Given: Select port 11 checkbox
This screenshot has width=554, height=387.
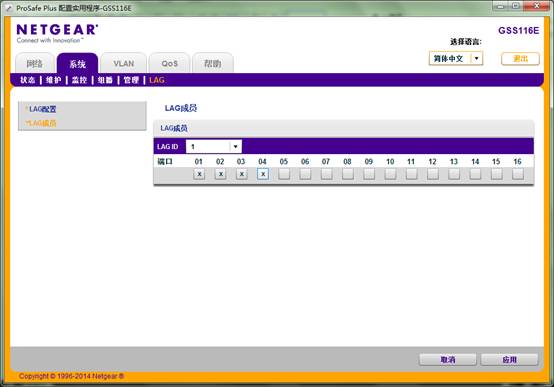Looking at the screenshot, I should [x=411, y=174].
